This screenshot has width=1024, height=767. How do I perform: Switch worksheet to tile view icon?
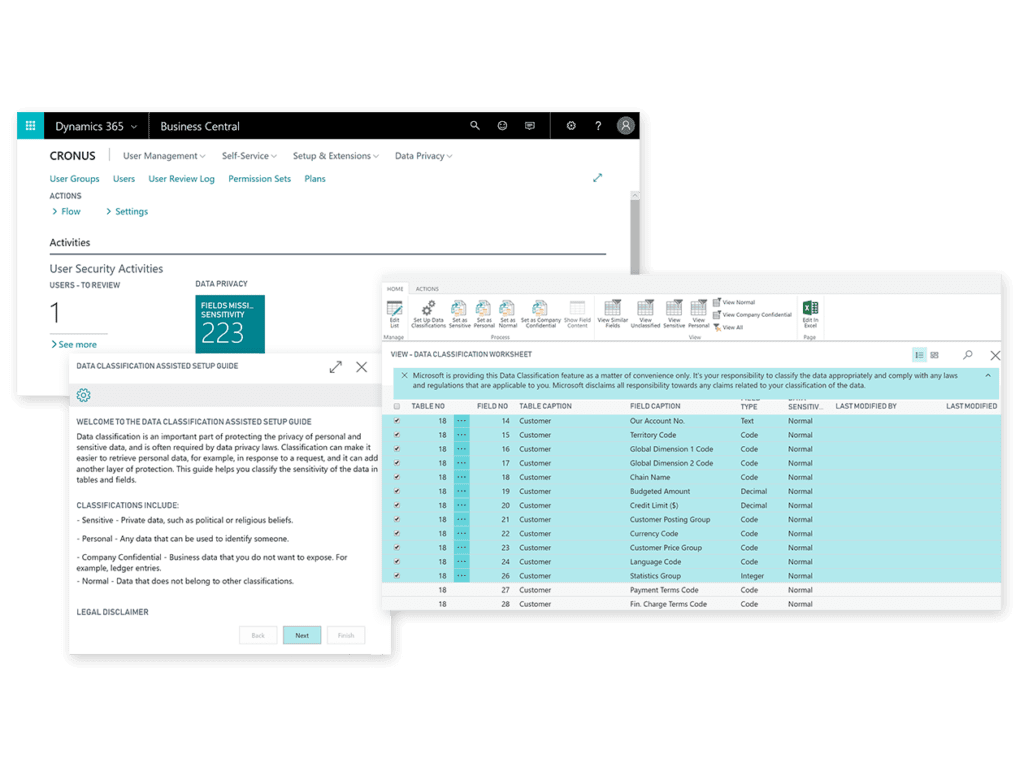[935, 355]
